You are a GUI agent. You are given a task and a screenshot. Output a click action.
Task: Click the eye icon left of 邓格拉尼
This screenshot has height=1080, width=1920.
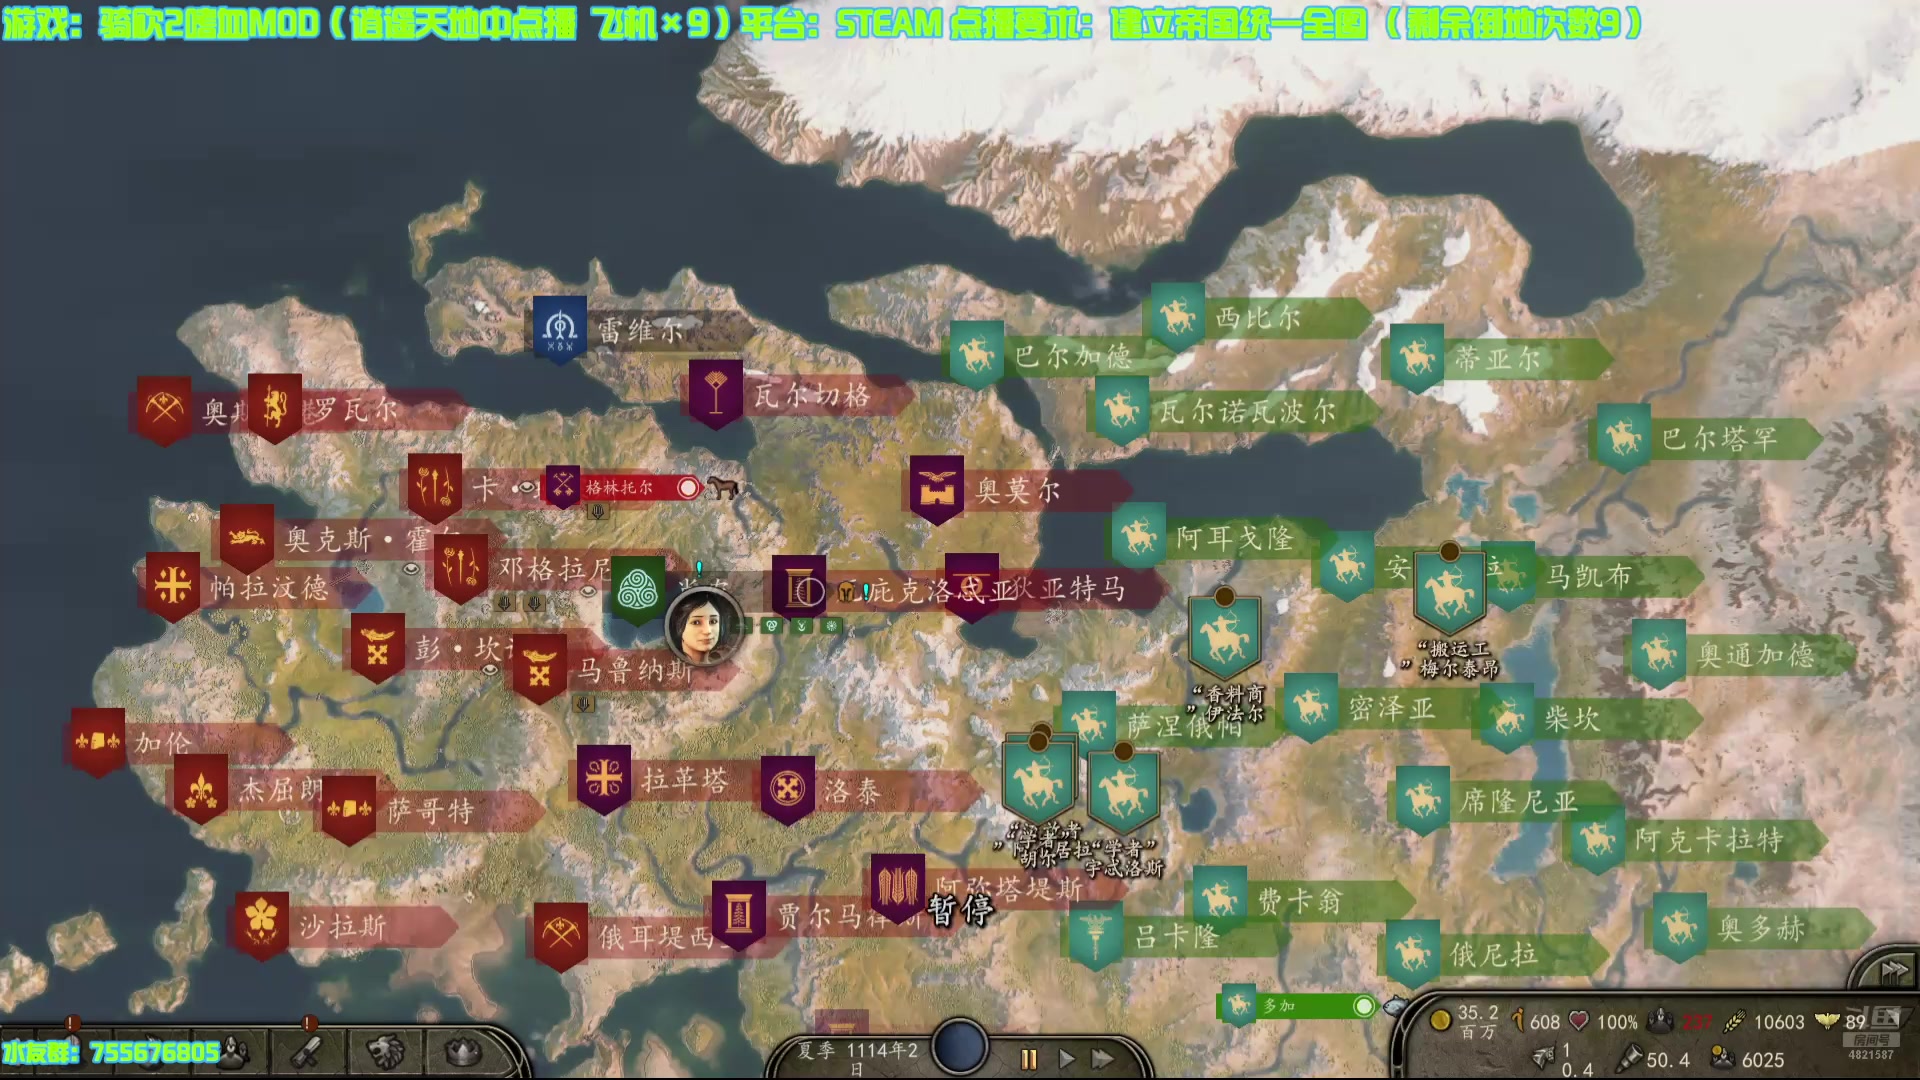[x=411, y=569]
